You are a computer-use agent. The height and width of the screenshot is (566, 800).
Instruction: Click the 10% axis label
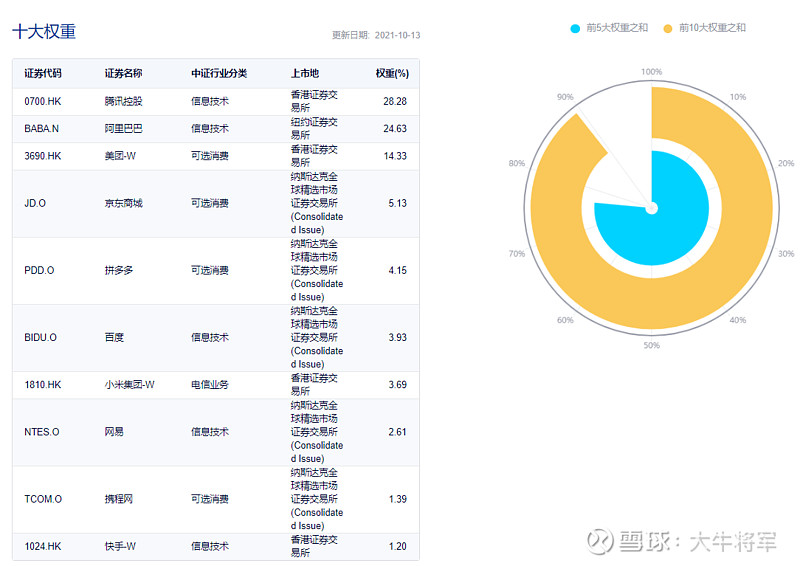tap(738, 97)
